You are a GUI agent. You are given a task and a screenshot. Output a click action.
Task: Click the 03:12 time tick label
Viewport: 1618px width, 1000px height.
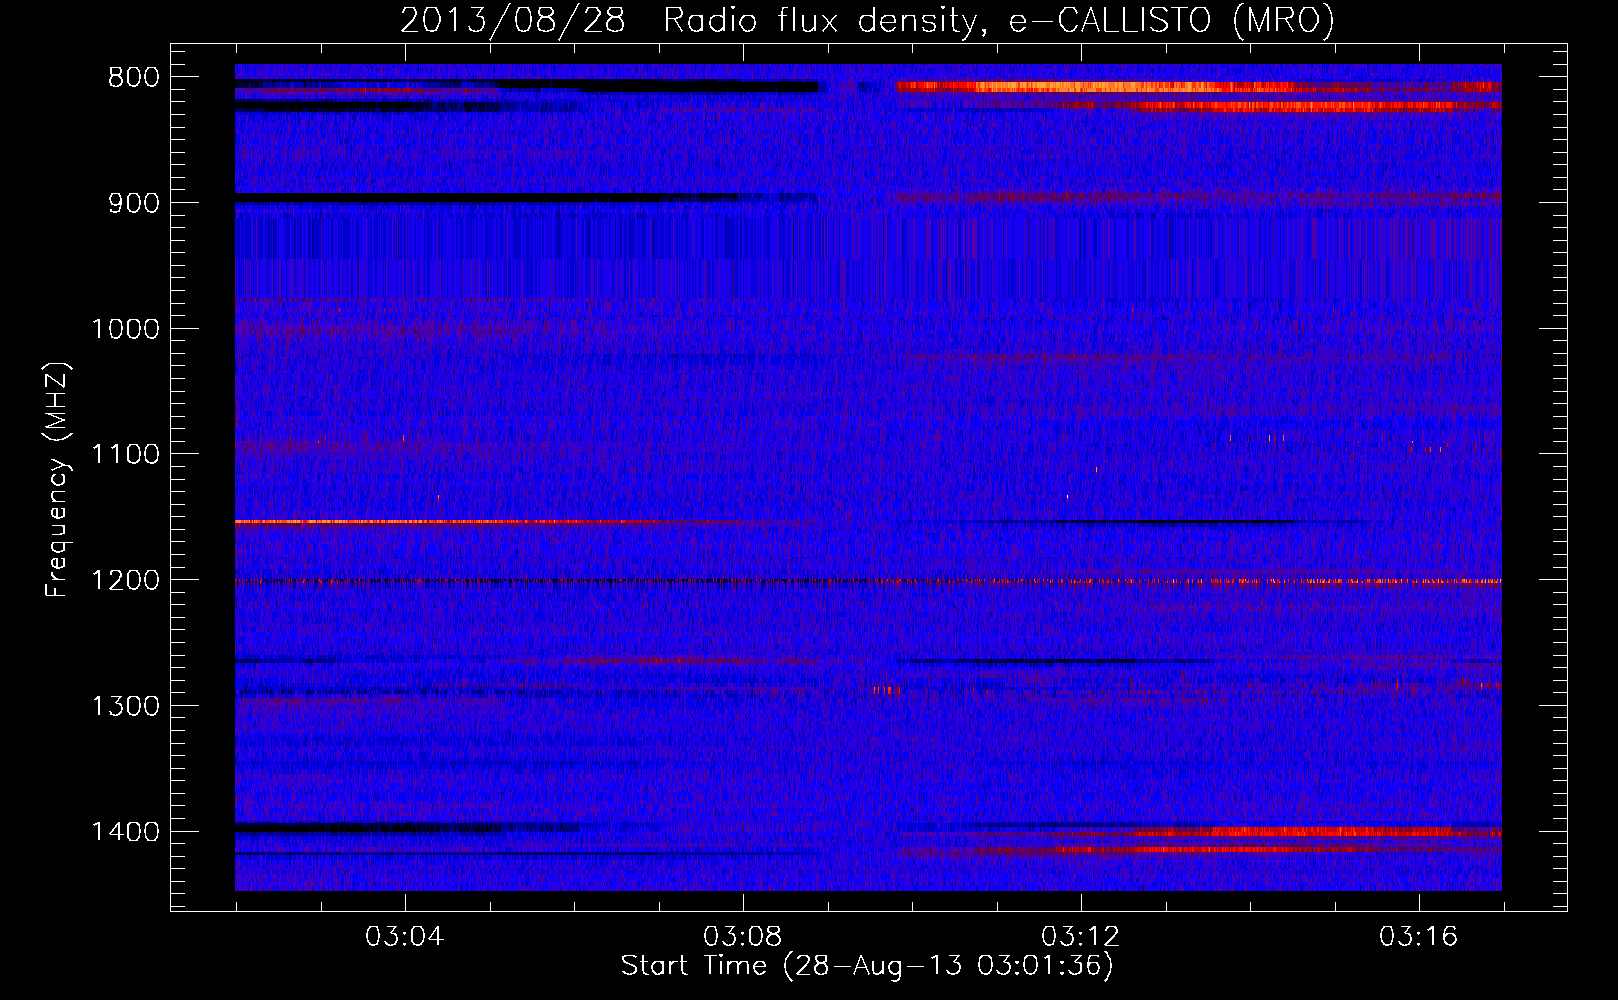pos(1081,937)
